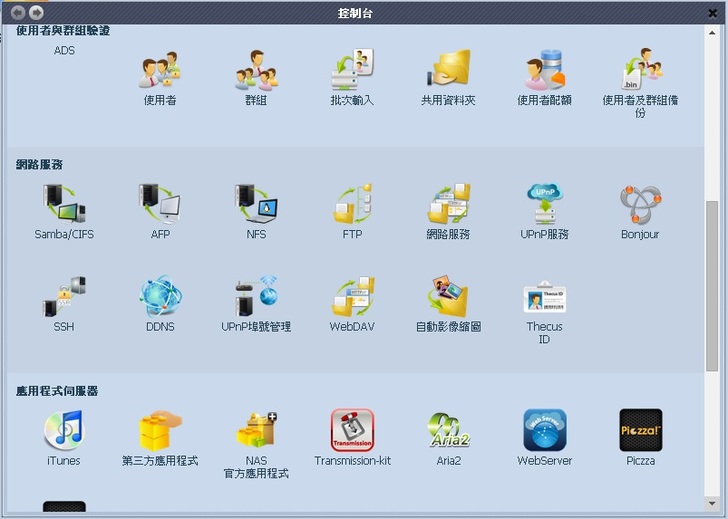The height and width of the screenshot is (519, 728).
Task: Open 第三方應用程式 third-party apps
Action: point(160,430)
